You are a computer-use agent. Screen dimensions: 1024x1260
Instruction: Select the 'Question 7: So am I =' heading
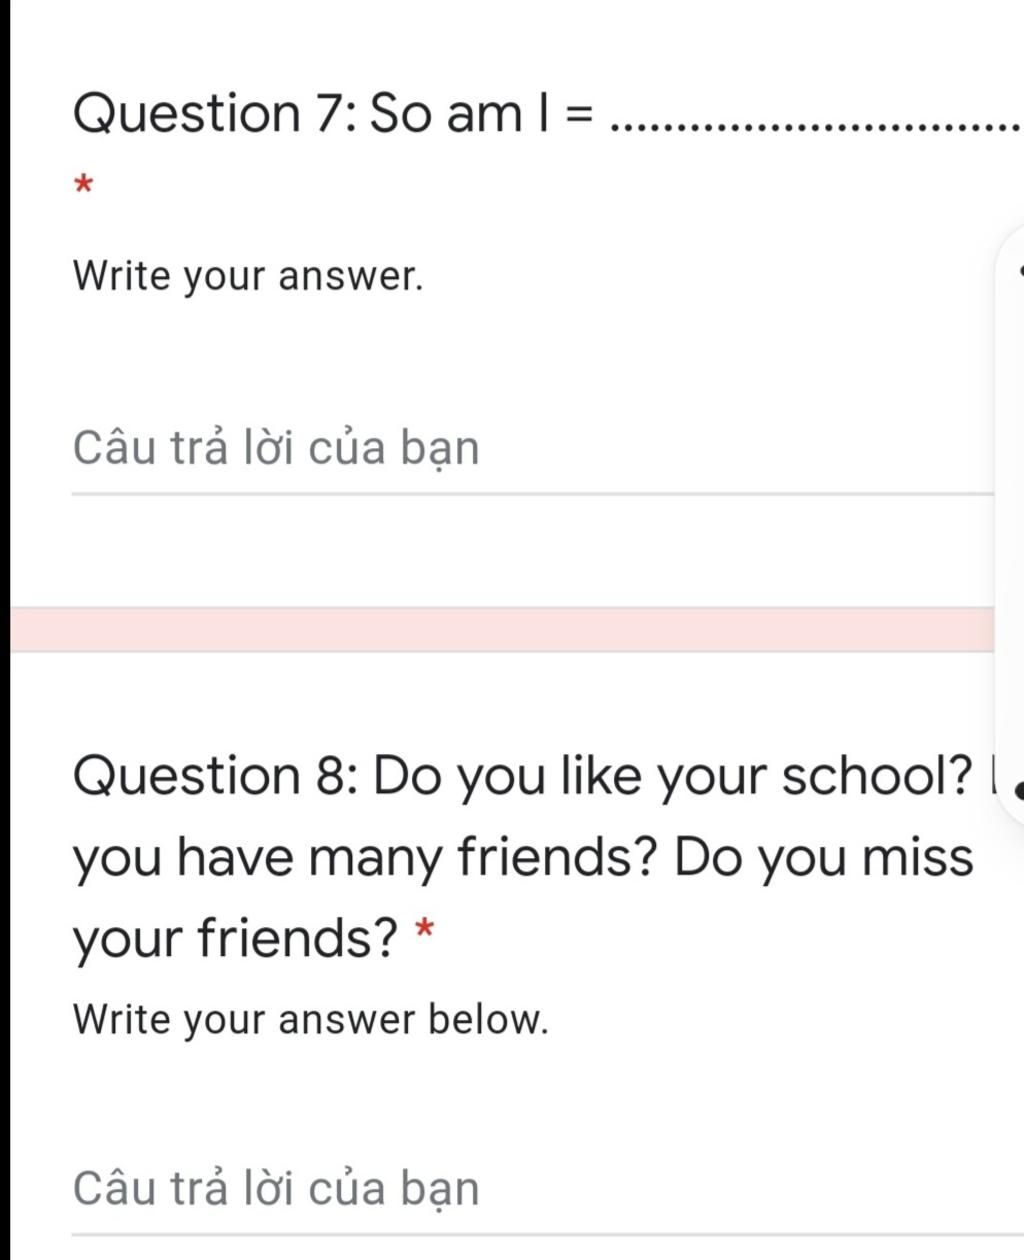[333, 112]
